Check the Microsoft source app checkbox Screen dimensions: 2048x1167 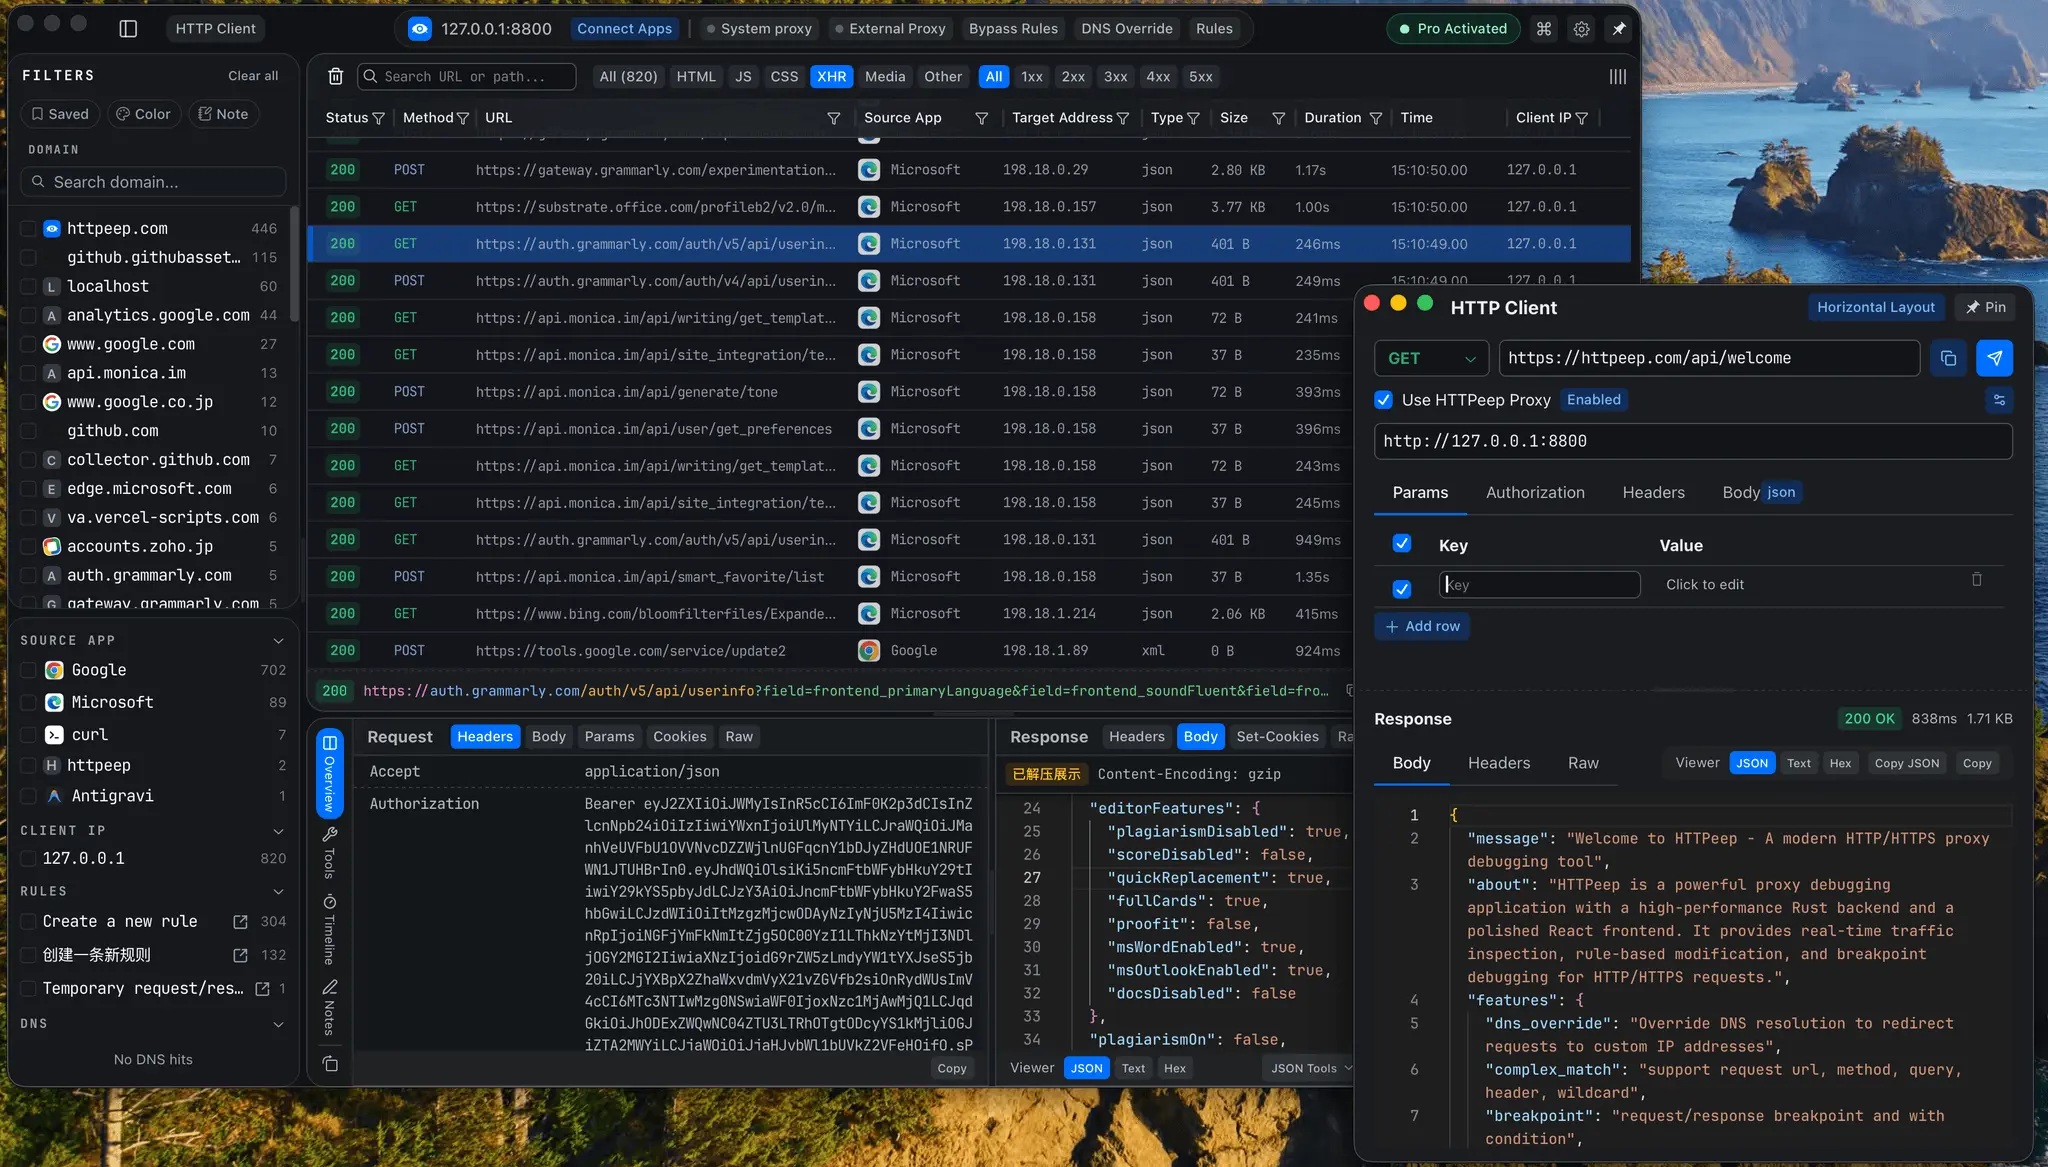coord(29,703)
